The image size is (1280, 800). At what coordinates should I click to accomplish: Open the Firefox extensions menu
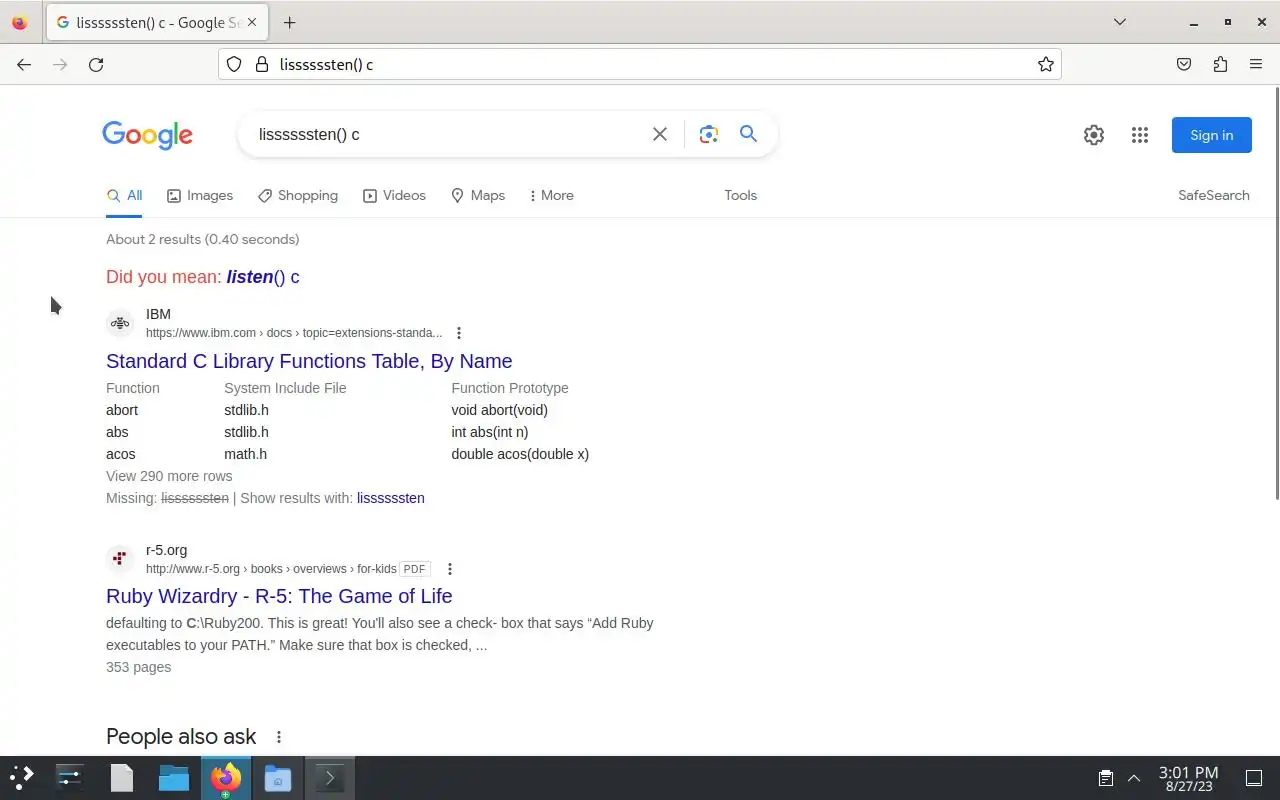pyautogui.click(x=1220, y=64)
